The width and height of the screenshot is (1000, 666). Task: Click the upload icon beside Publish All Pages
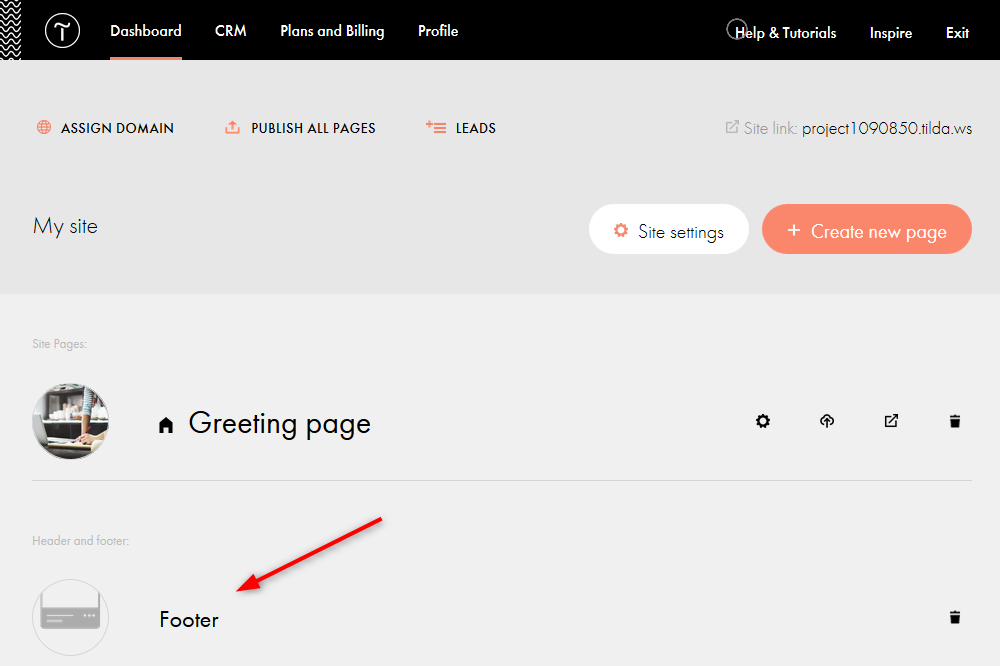(x=232, y=128)
